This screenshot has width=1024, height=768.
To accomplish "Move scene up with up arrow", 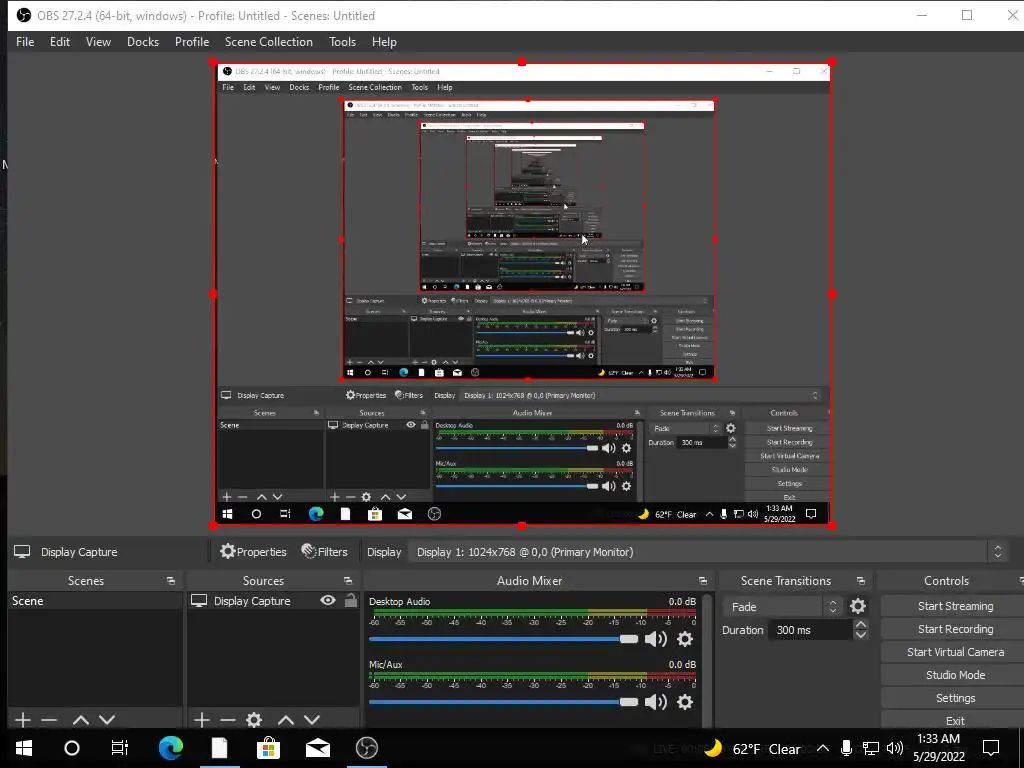I will coord(80,720).
